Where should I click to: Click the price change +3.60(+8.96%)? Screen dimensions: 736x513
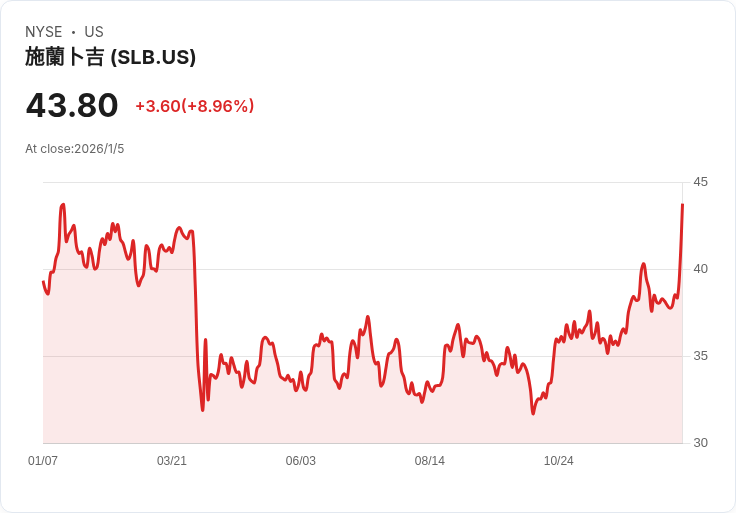195,106
